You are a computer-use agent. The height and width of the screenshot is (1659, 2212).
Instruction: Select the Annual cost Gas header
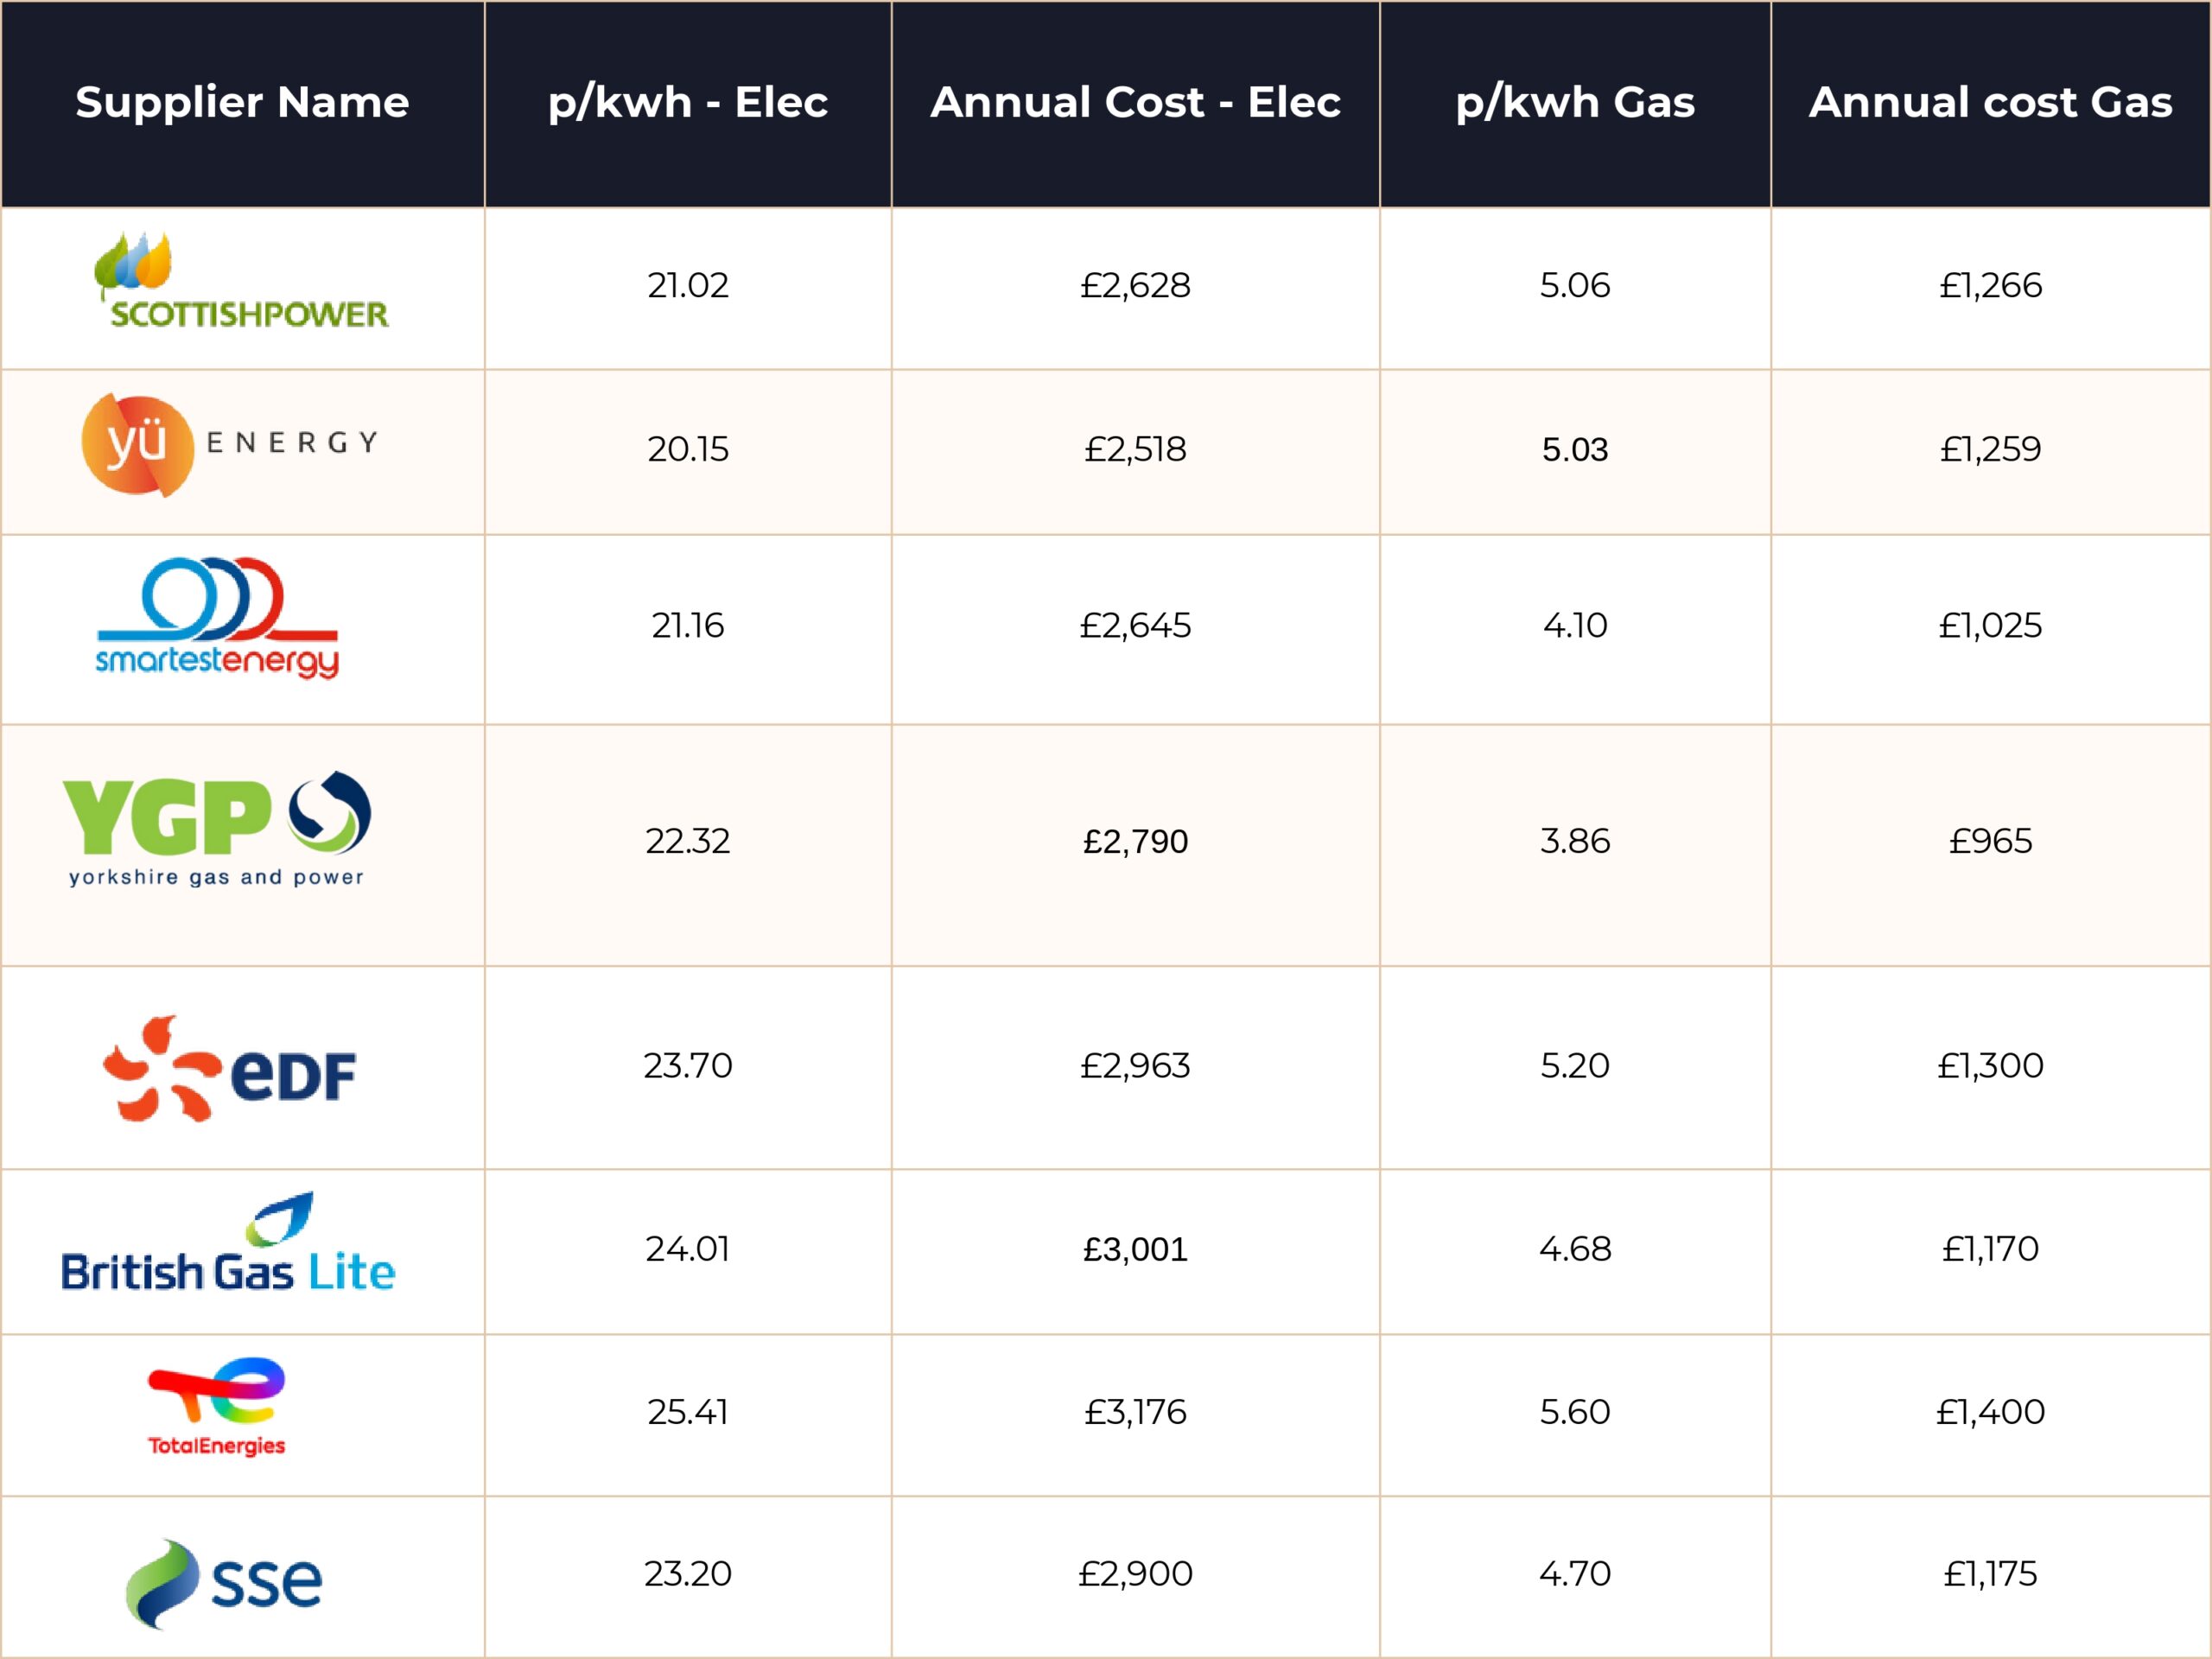[x=1990, y=102]
